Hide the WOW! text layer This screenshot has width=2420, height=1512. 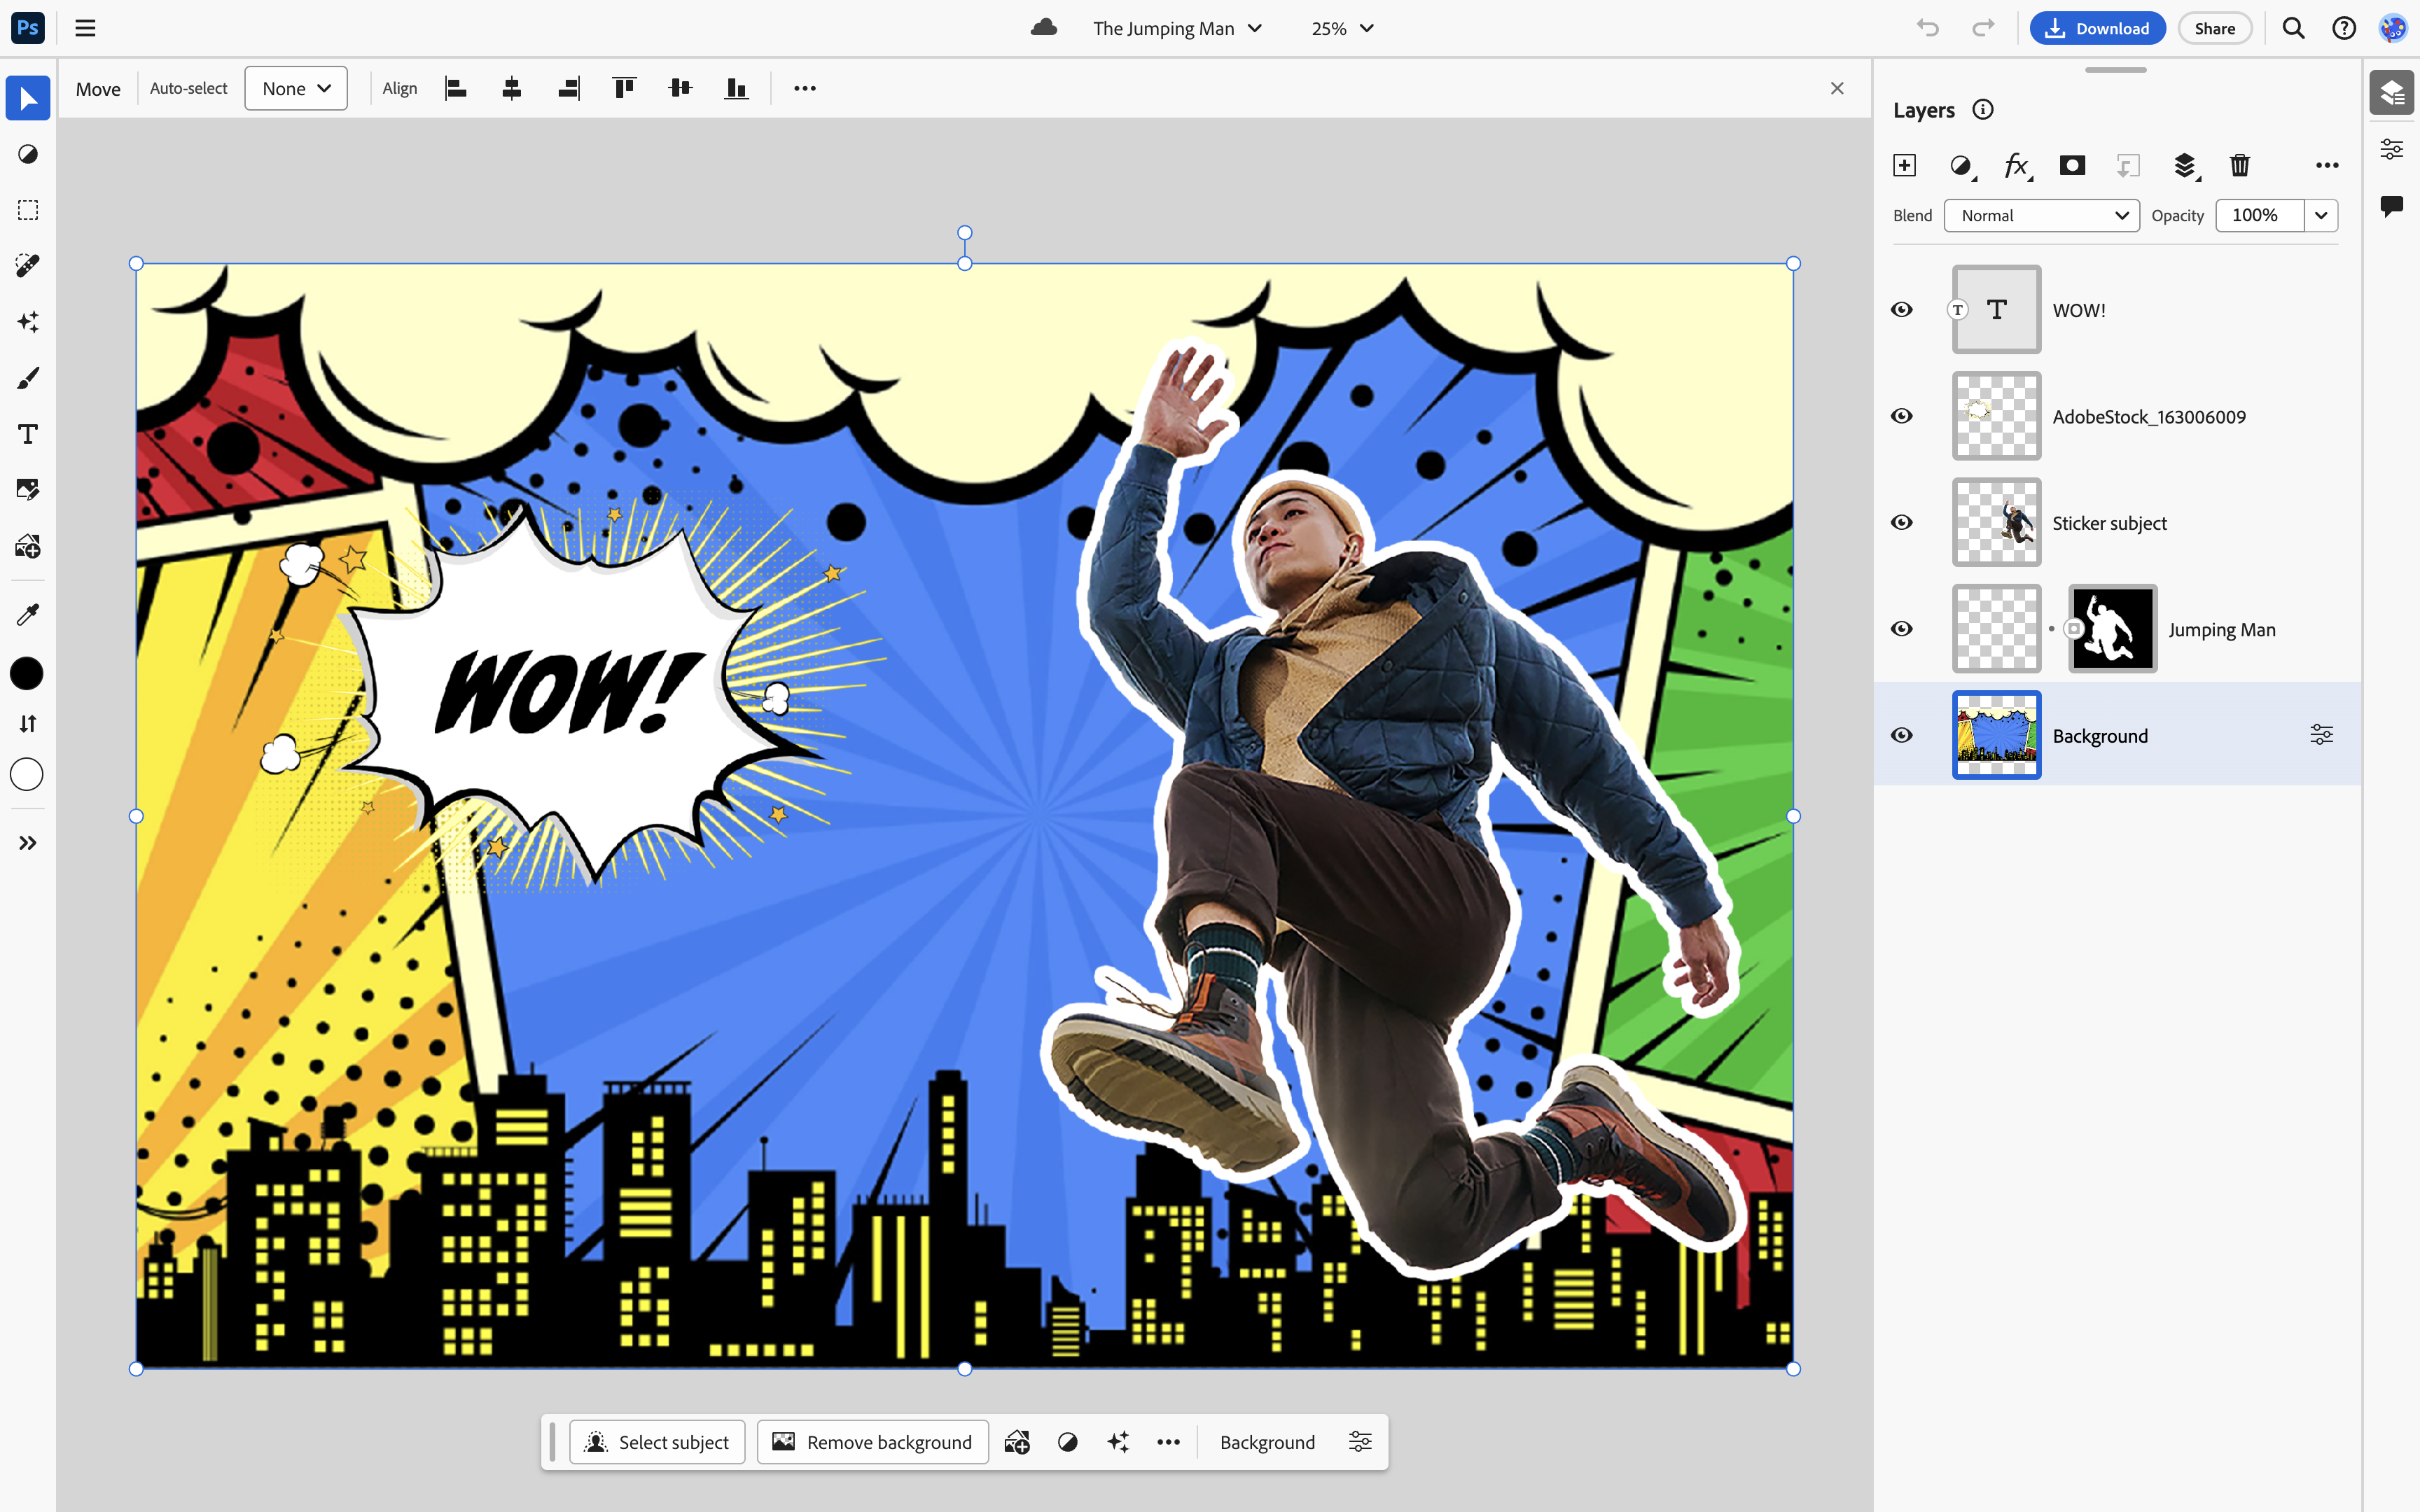pyautogui.click(x=1901, y=308)
